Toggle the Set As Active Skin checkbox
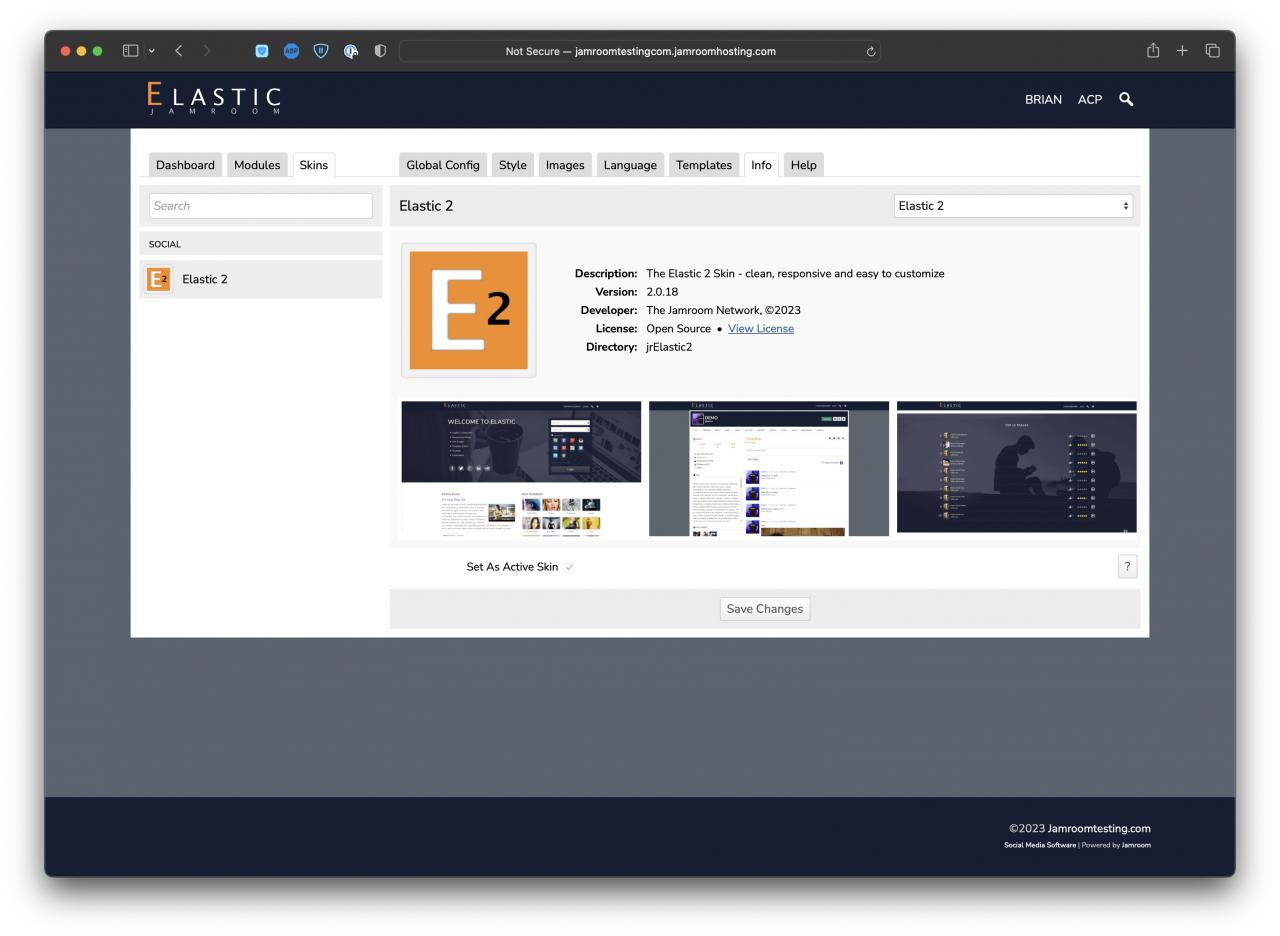This screenshot has height=936, width=1280. pos(569,567)
